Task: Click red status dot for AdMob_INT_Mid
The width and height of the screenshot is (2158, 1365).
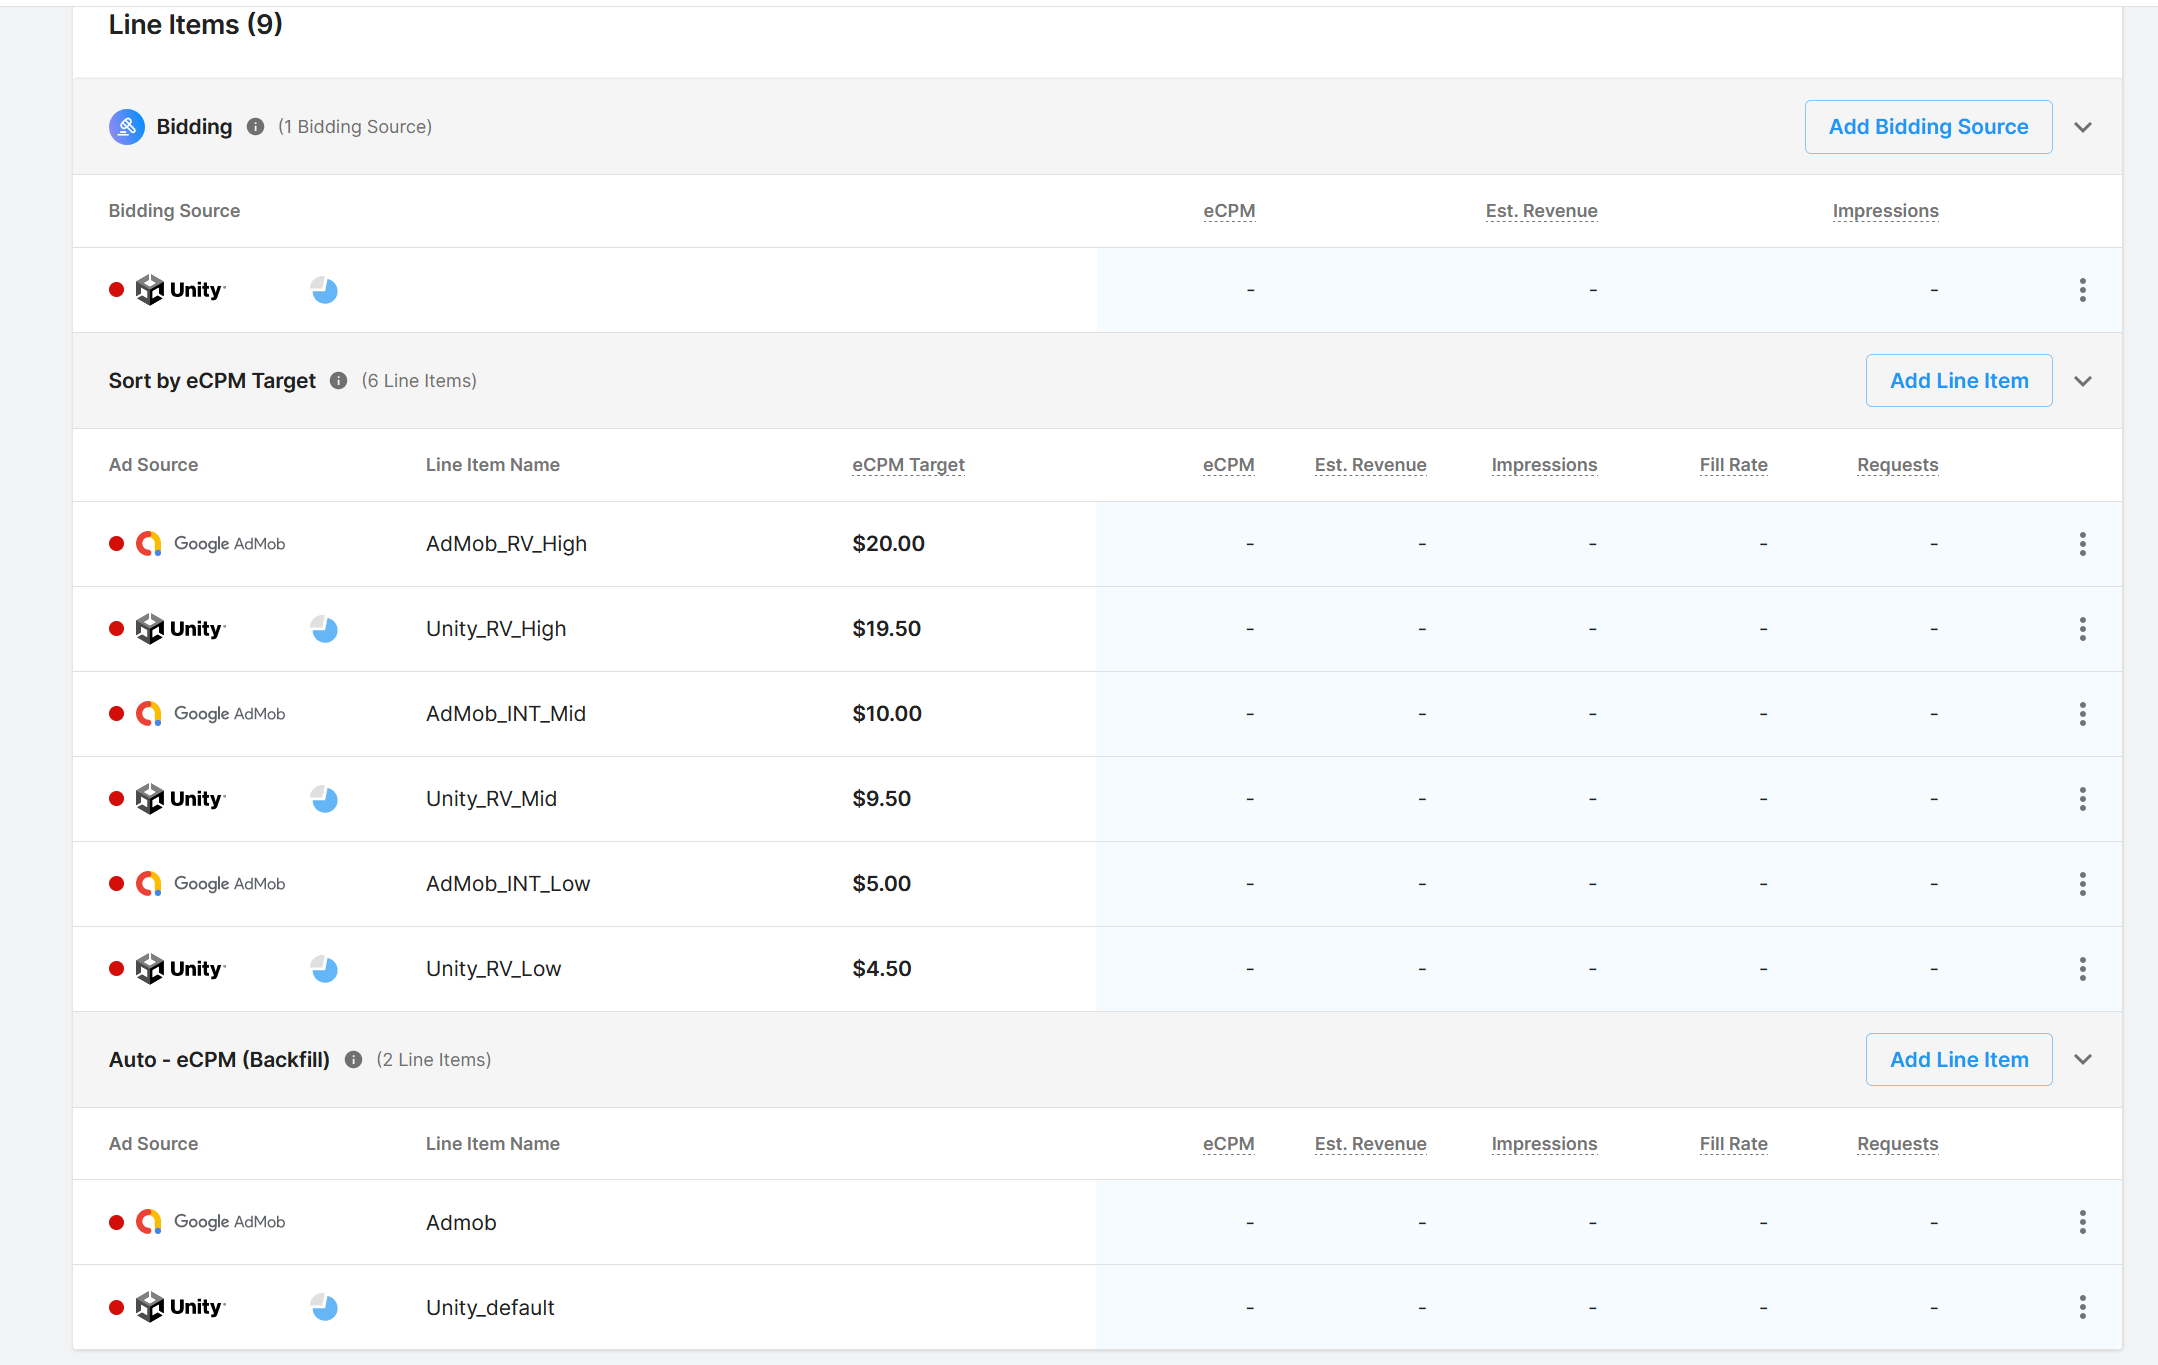Action: [117, 714]
